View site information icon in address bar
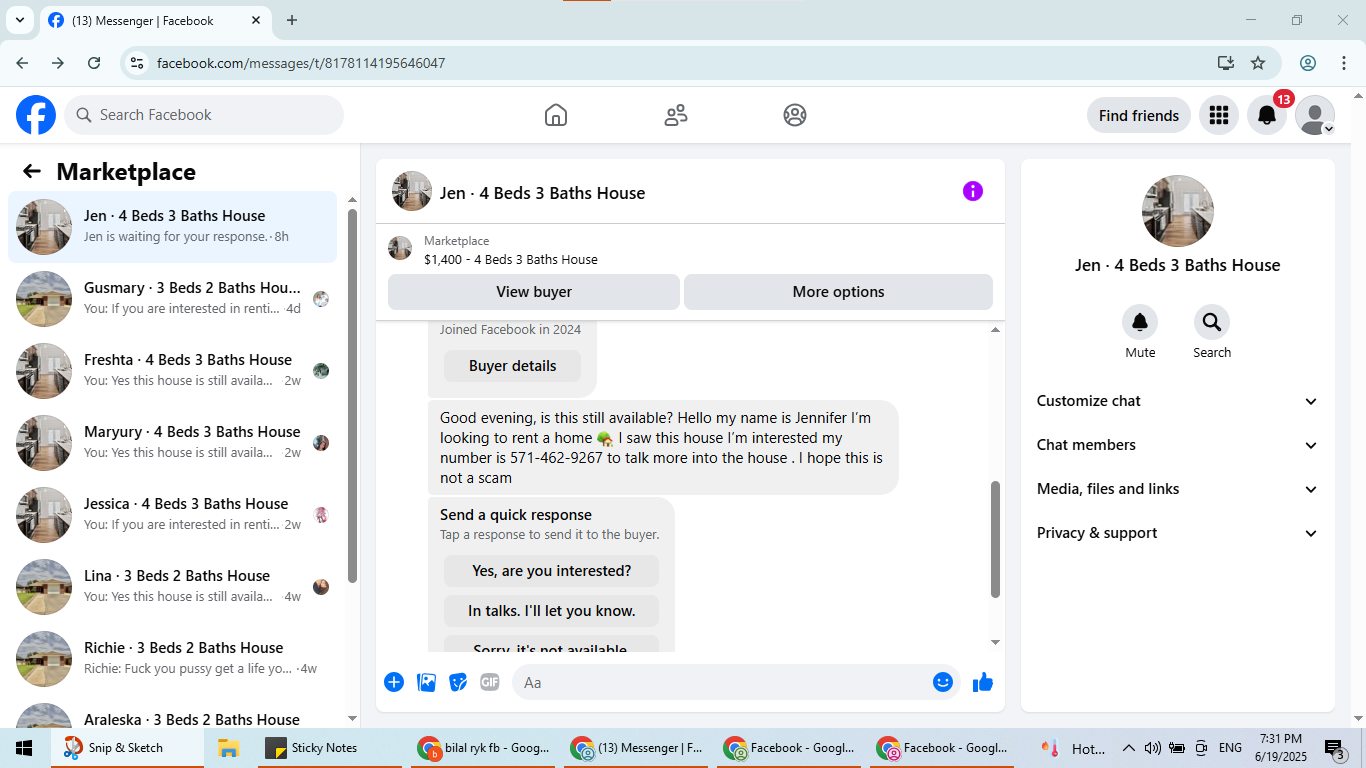Viewport: 1366px width, 768px height. tap(137, 63)
